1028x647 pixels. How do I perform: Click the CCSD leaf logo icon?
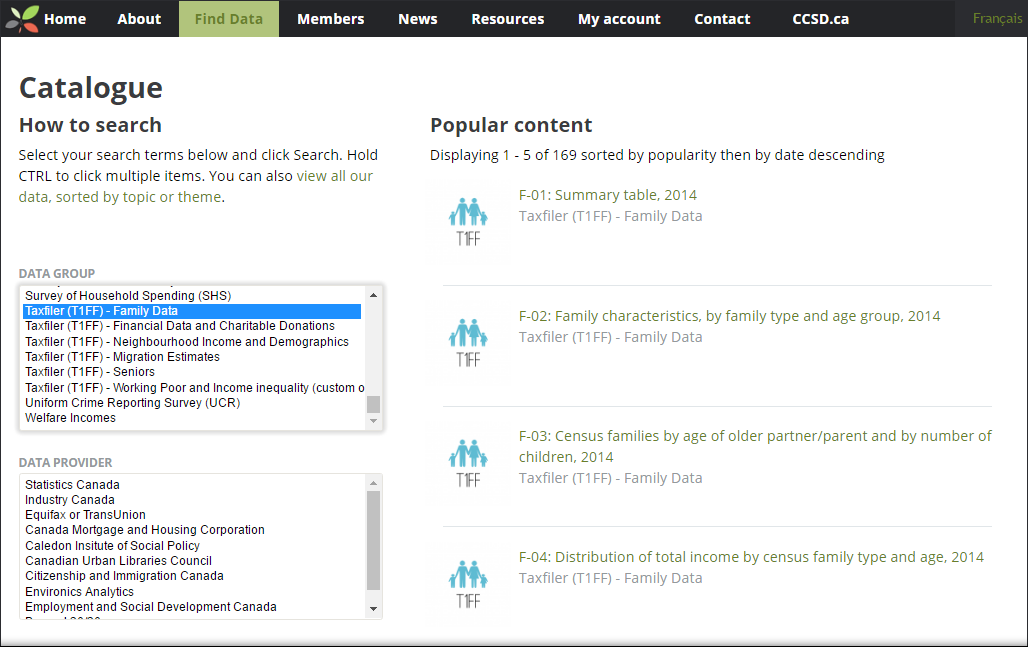point(22,18)
